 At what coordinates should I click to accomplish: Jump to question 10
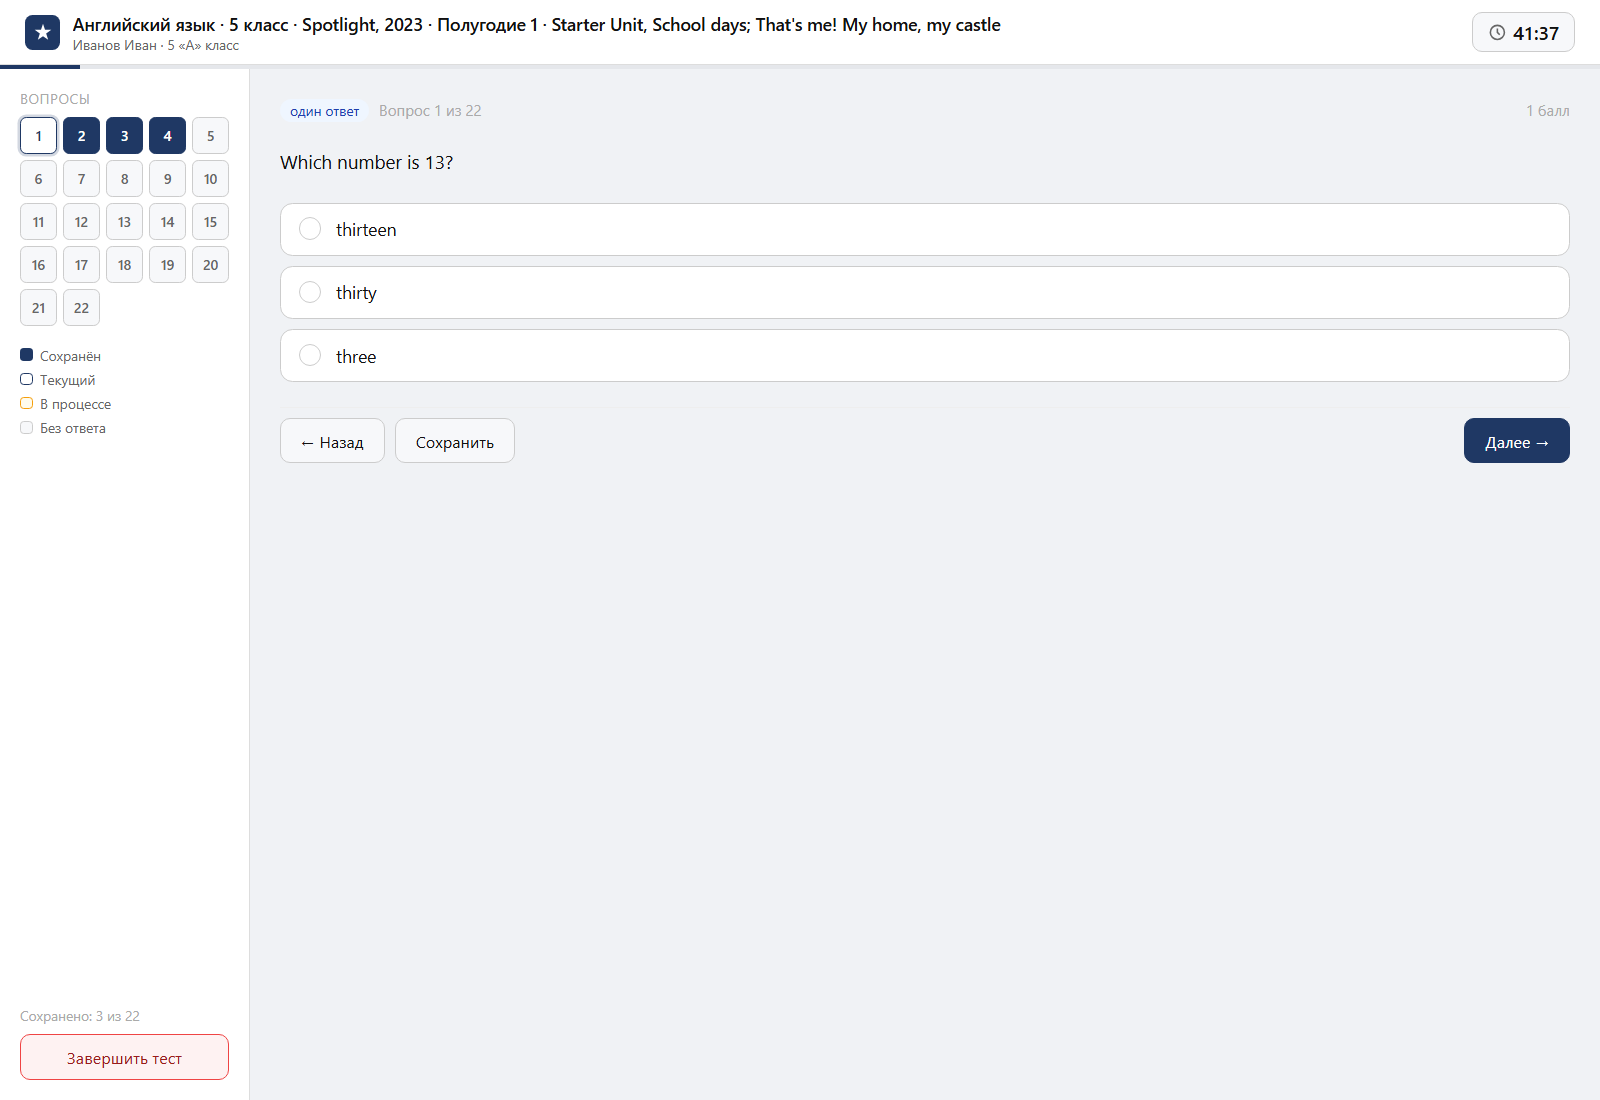point(210,179)
